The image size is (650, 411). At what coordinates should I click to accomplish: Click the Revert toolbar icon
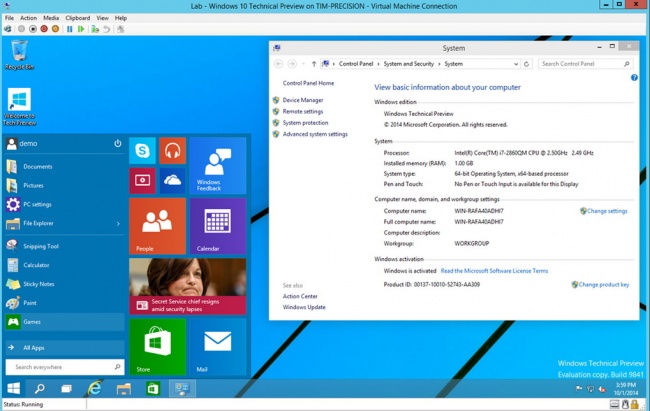[x=107, y=29]
